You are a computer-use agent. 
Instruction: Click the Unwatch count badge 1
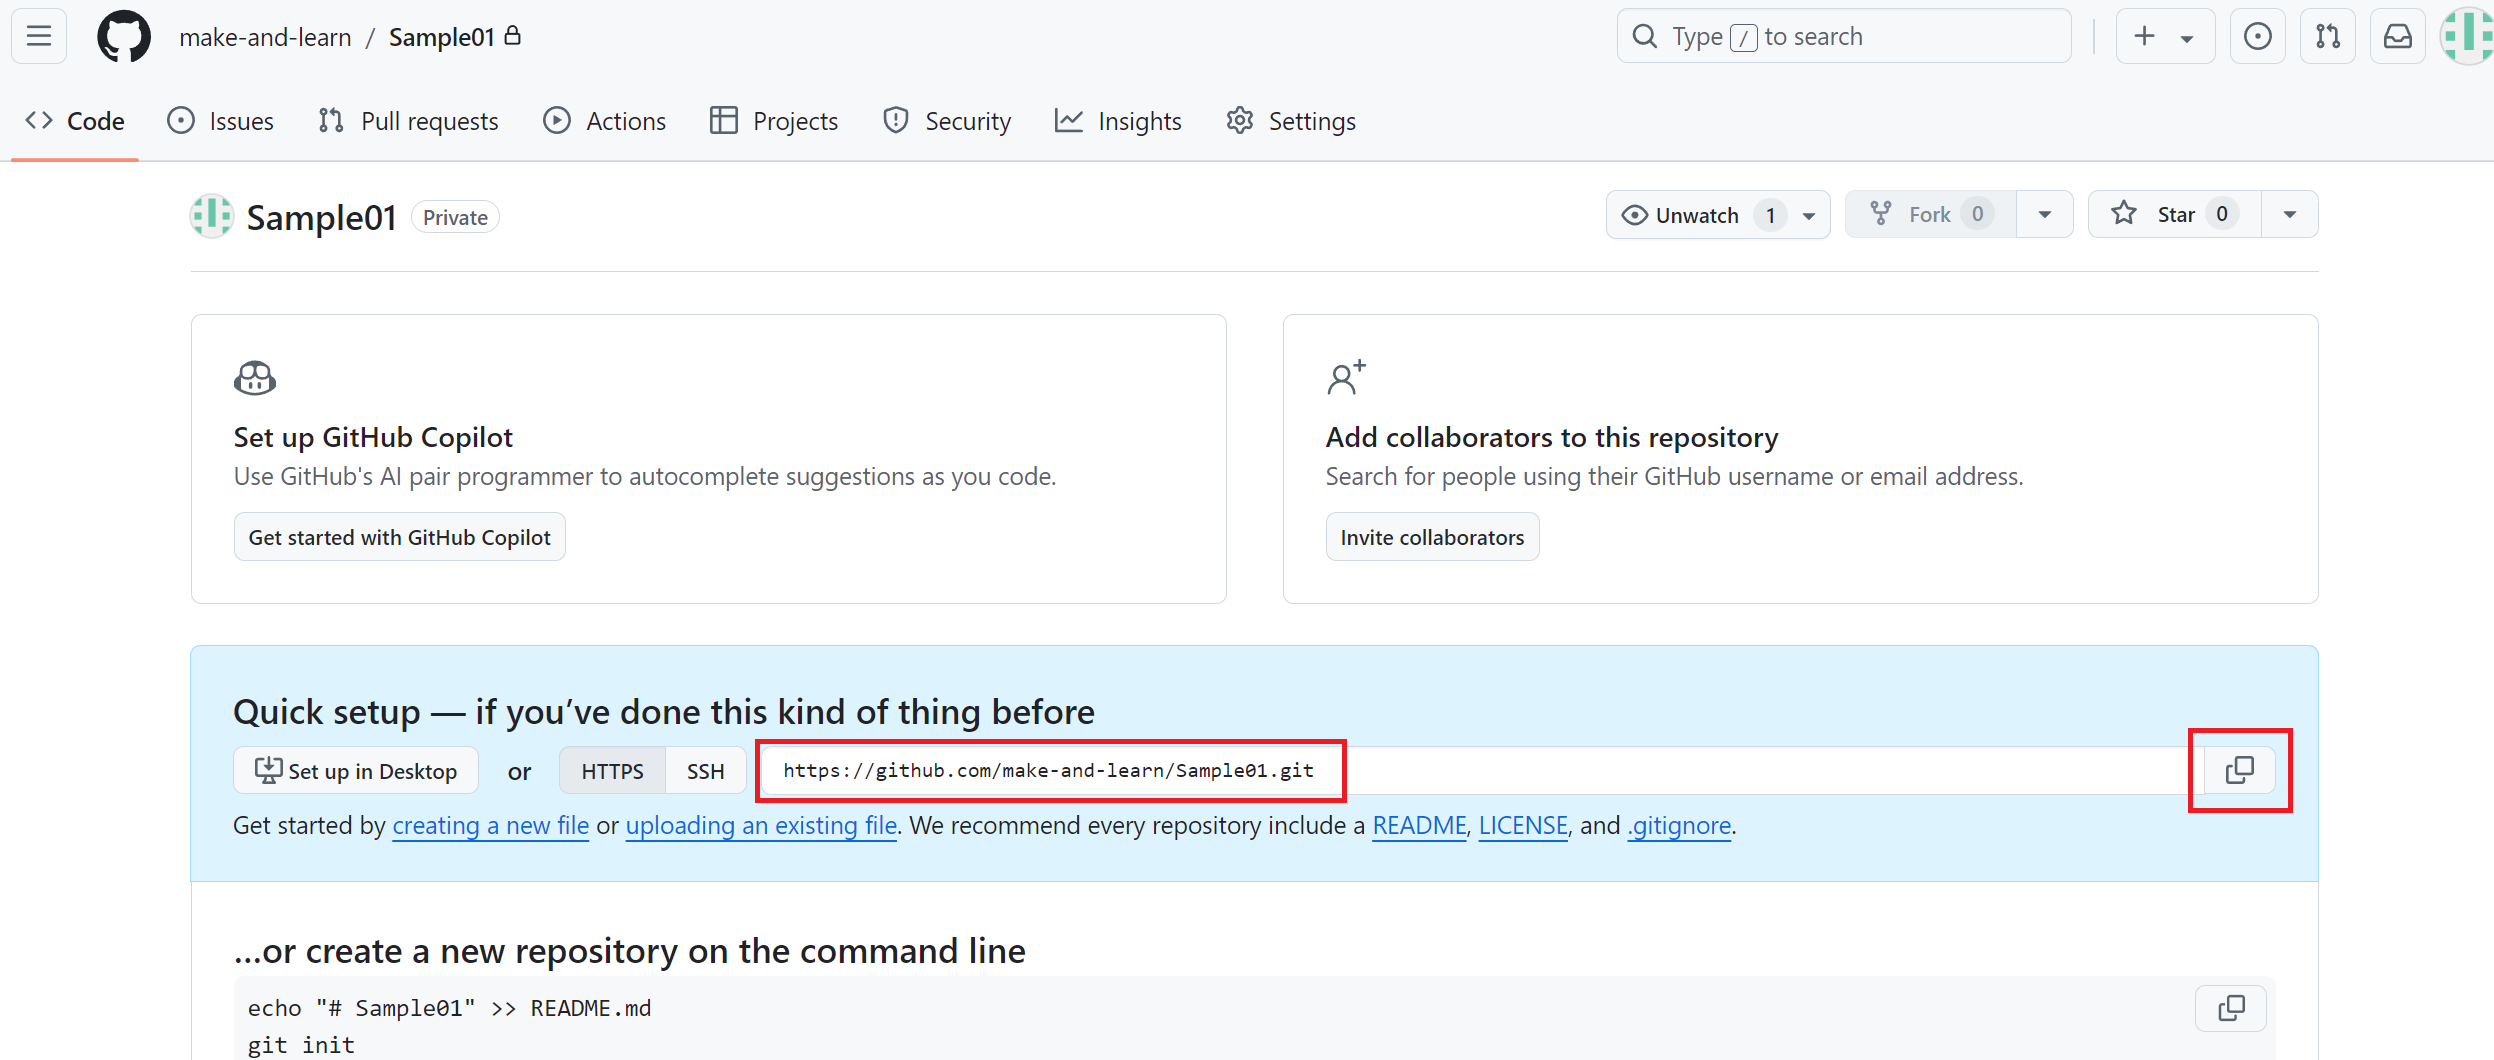pyautogui.click(x=1770, y=215)
